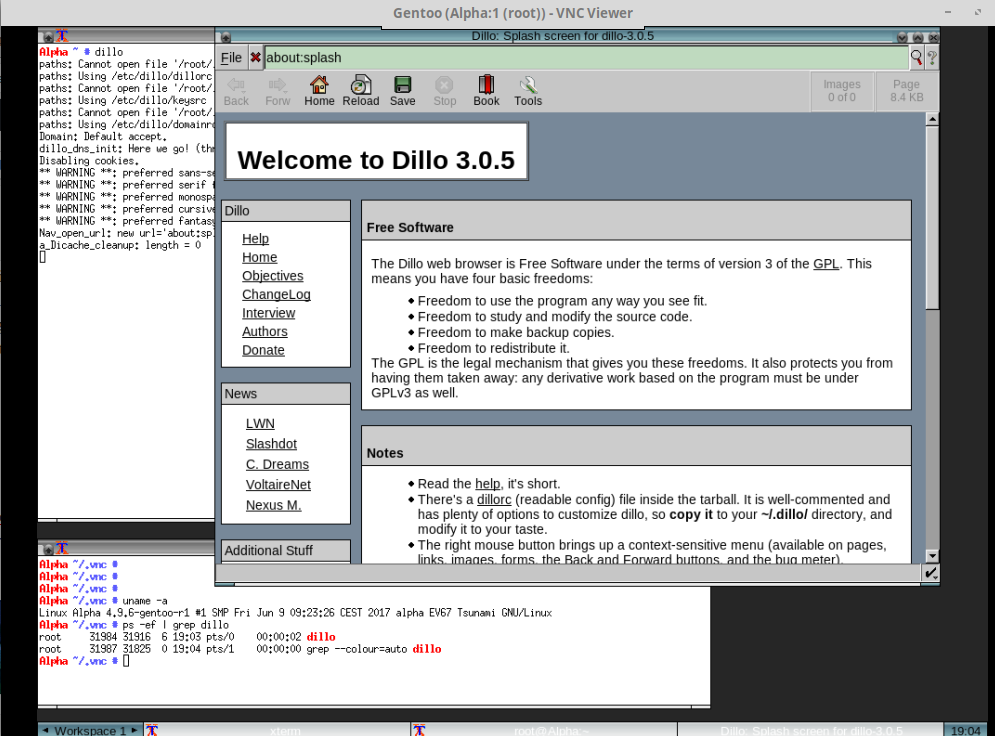This screenshot has height=736, width=995.
Task: Click the bug meter checkmark icon
Action: pyautogui.click(x=930, y=574)
